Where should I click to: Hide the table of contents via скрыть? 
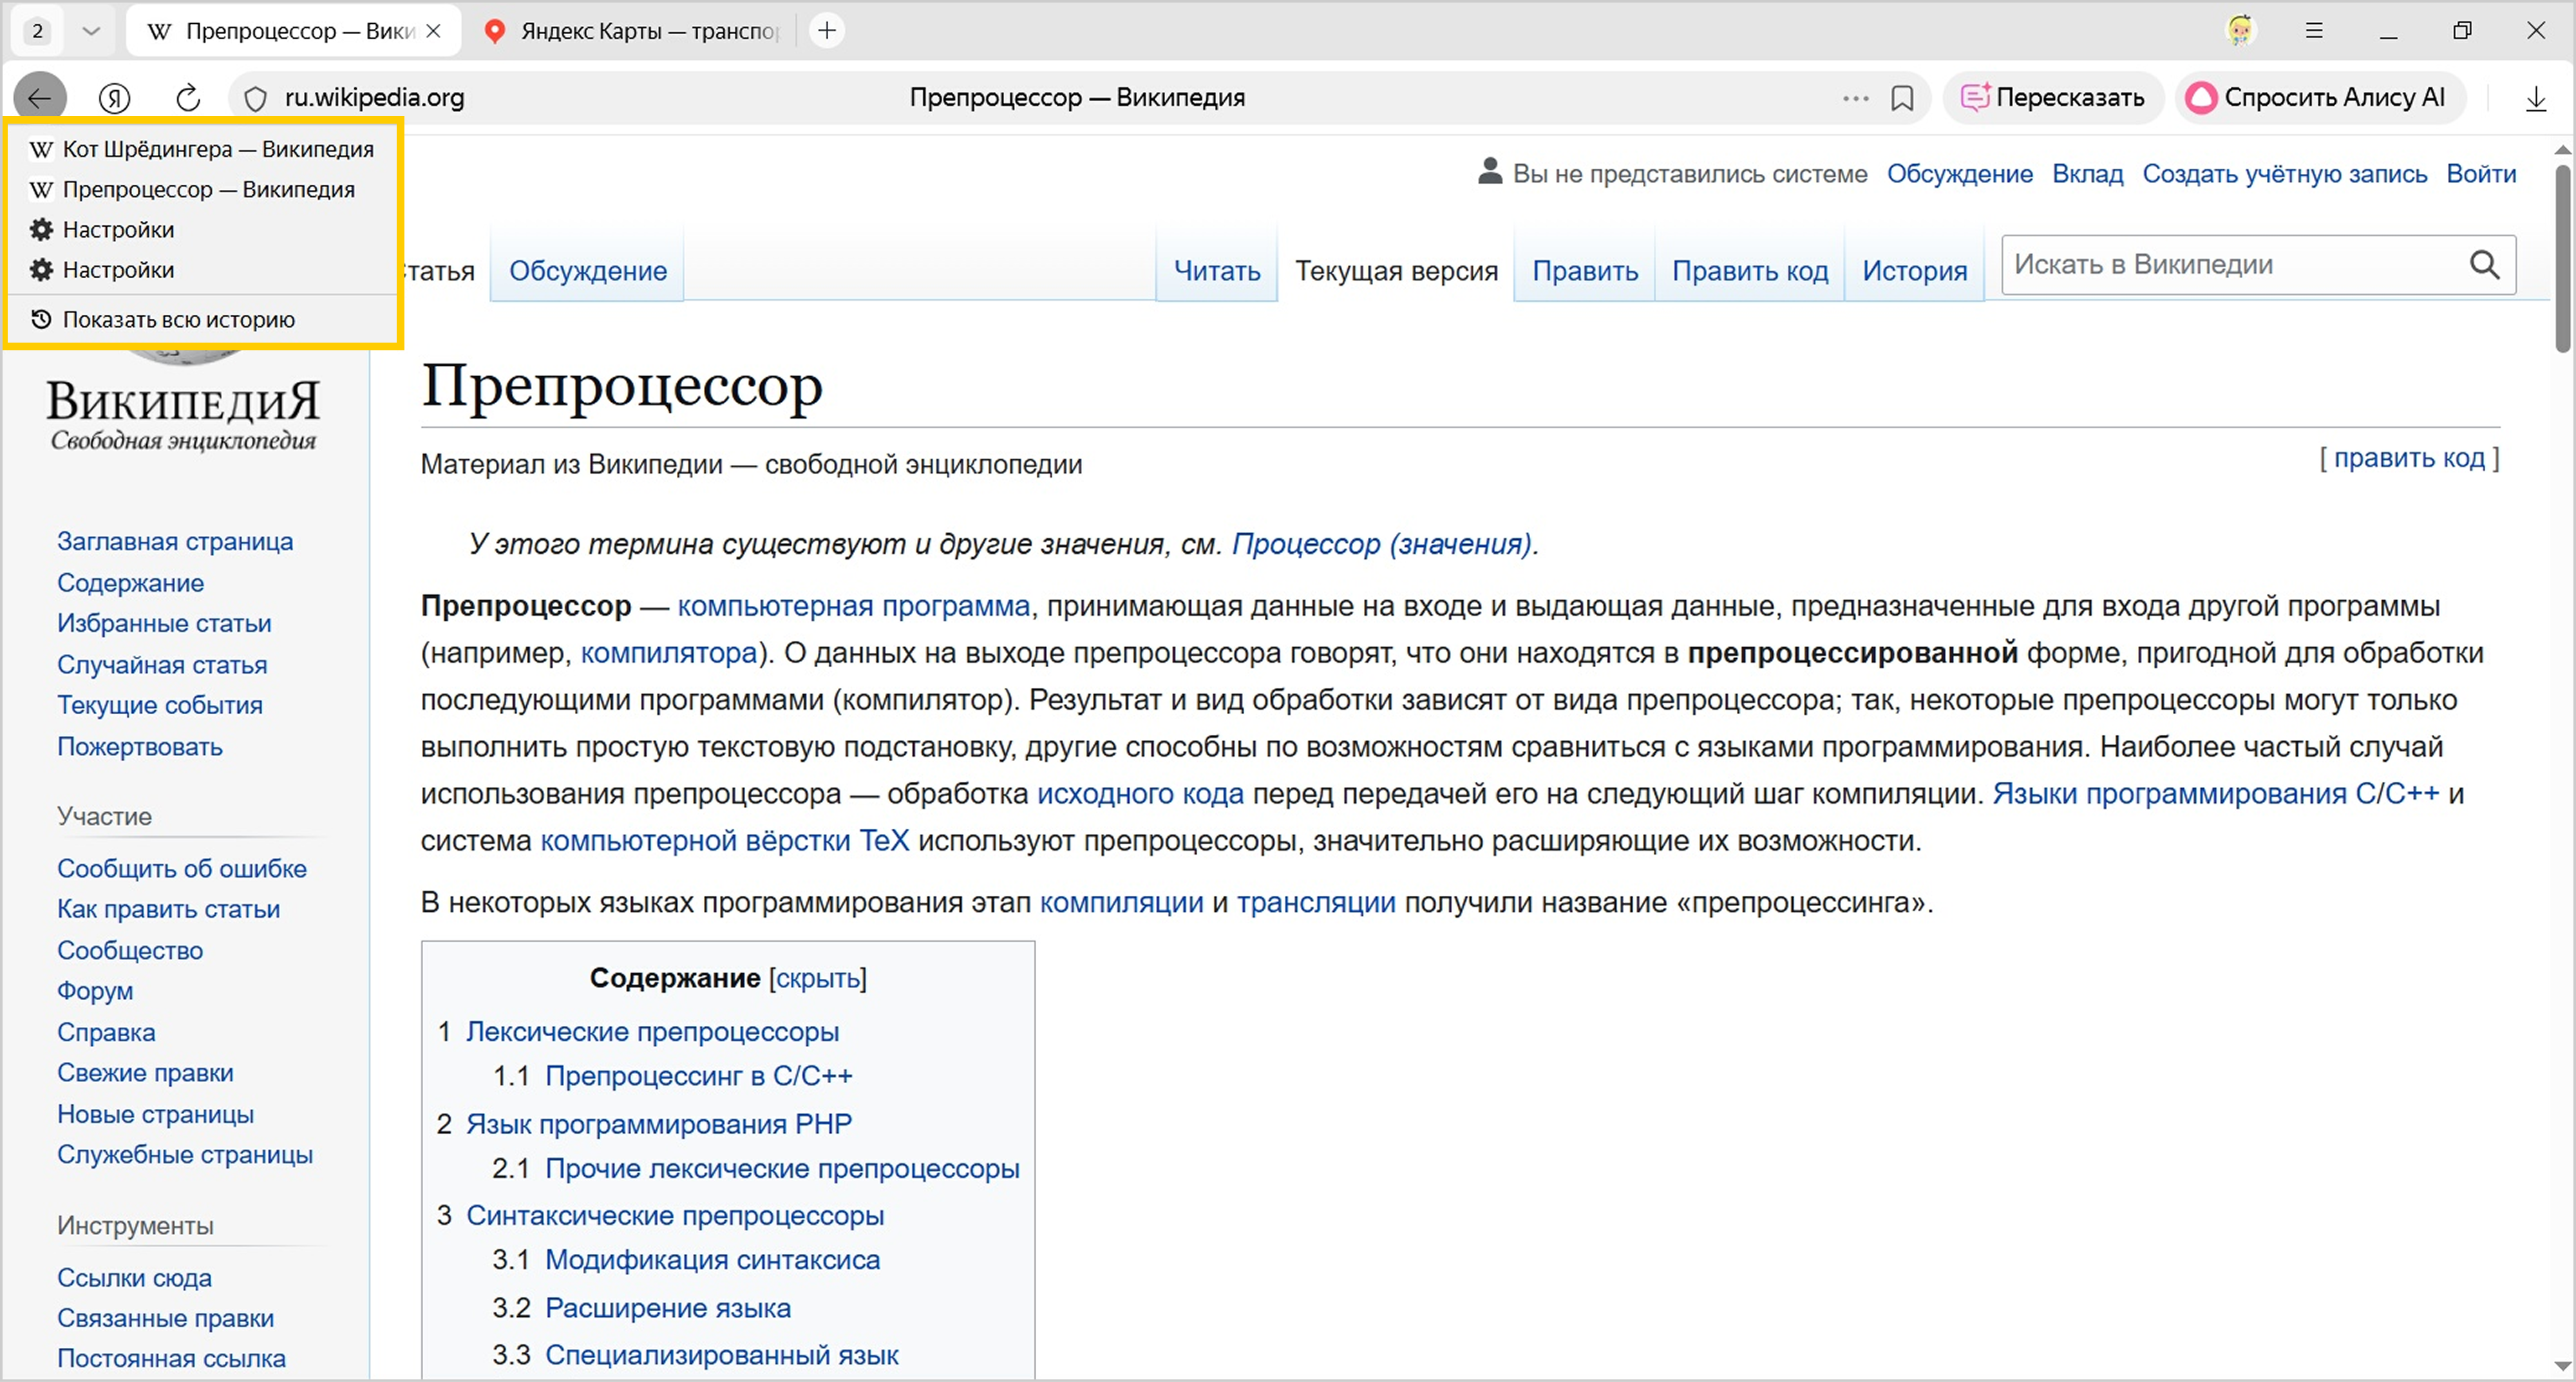tap(818, 978)
